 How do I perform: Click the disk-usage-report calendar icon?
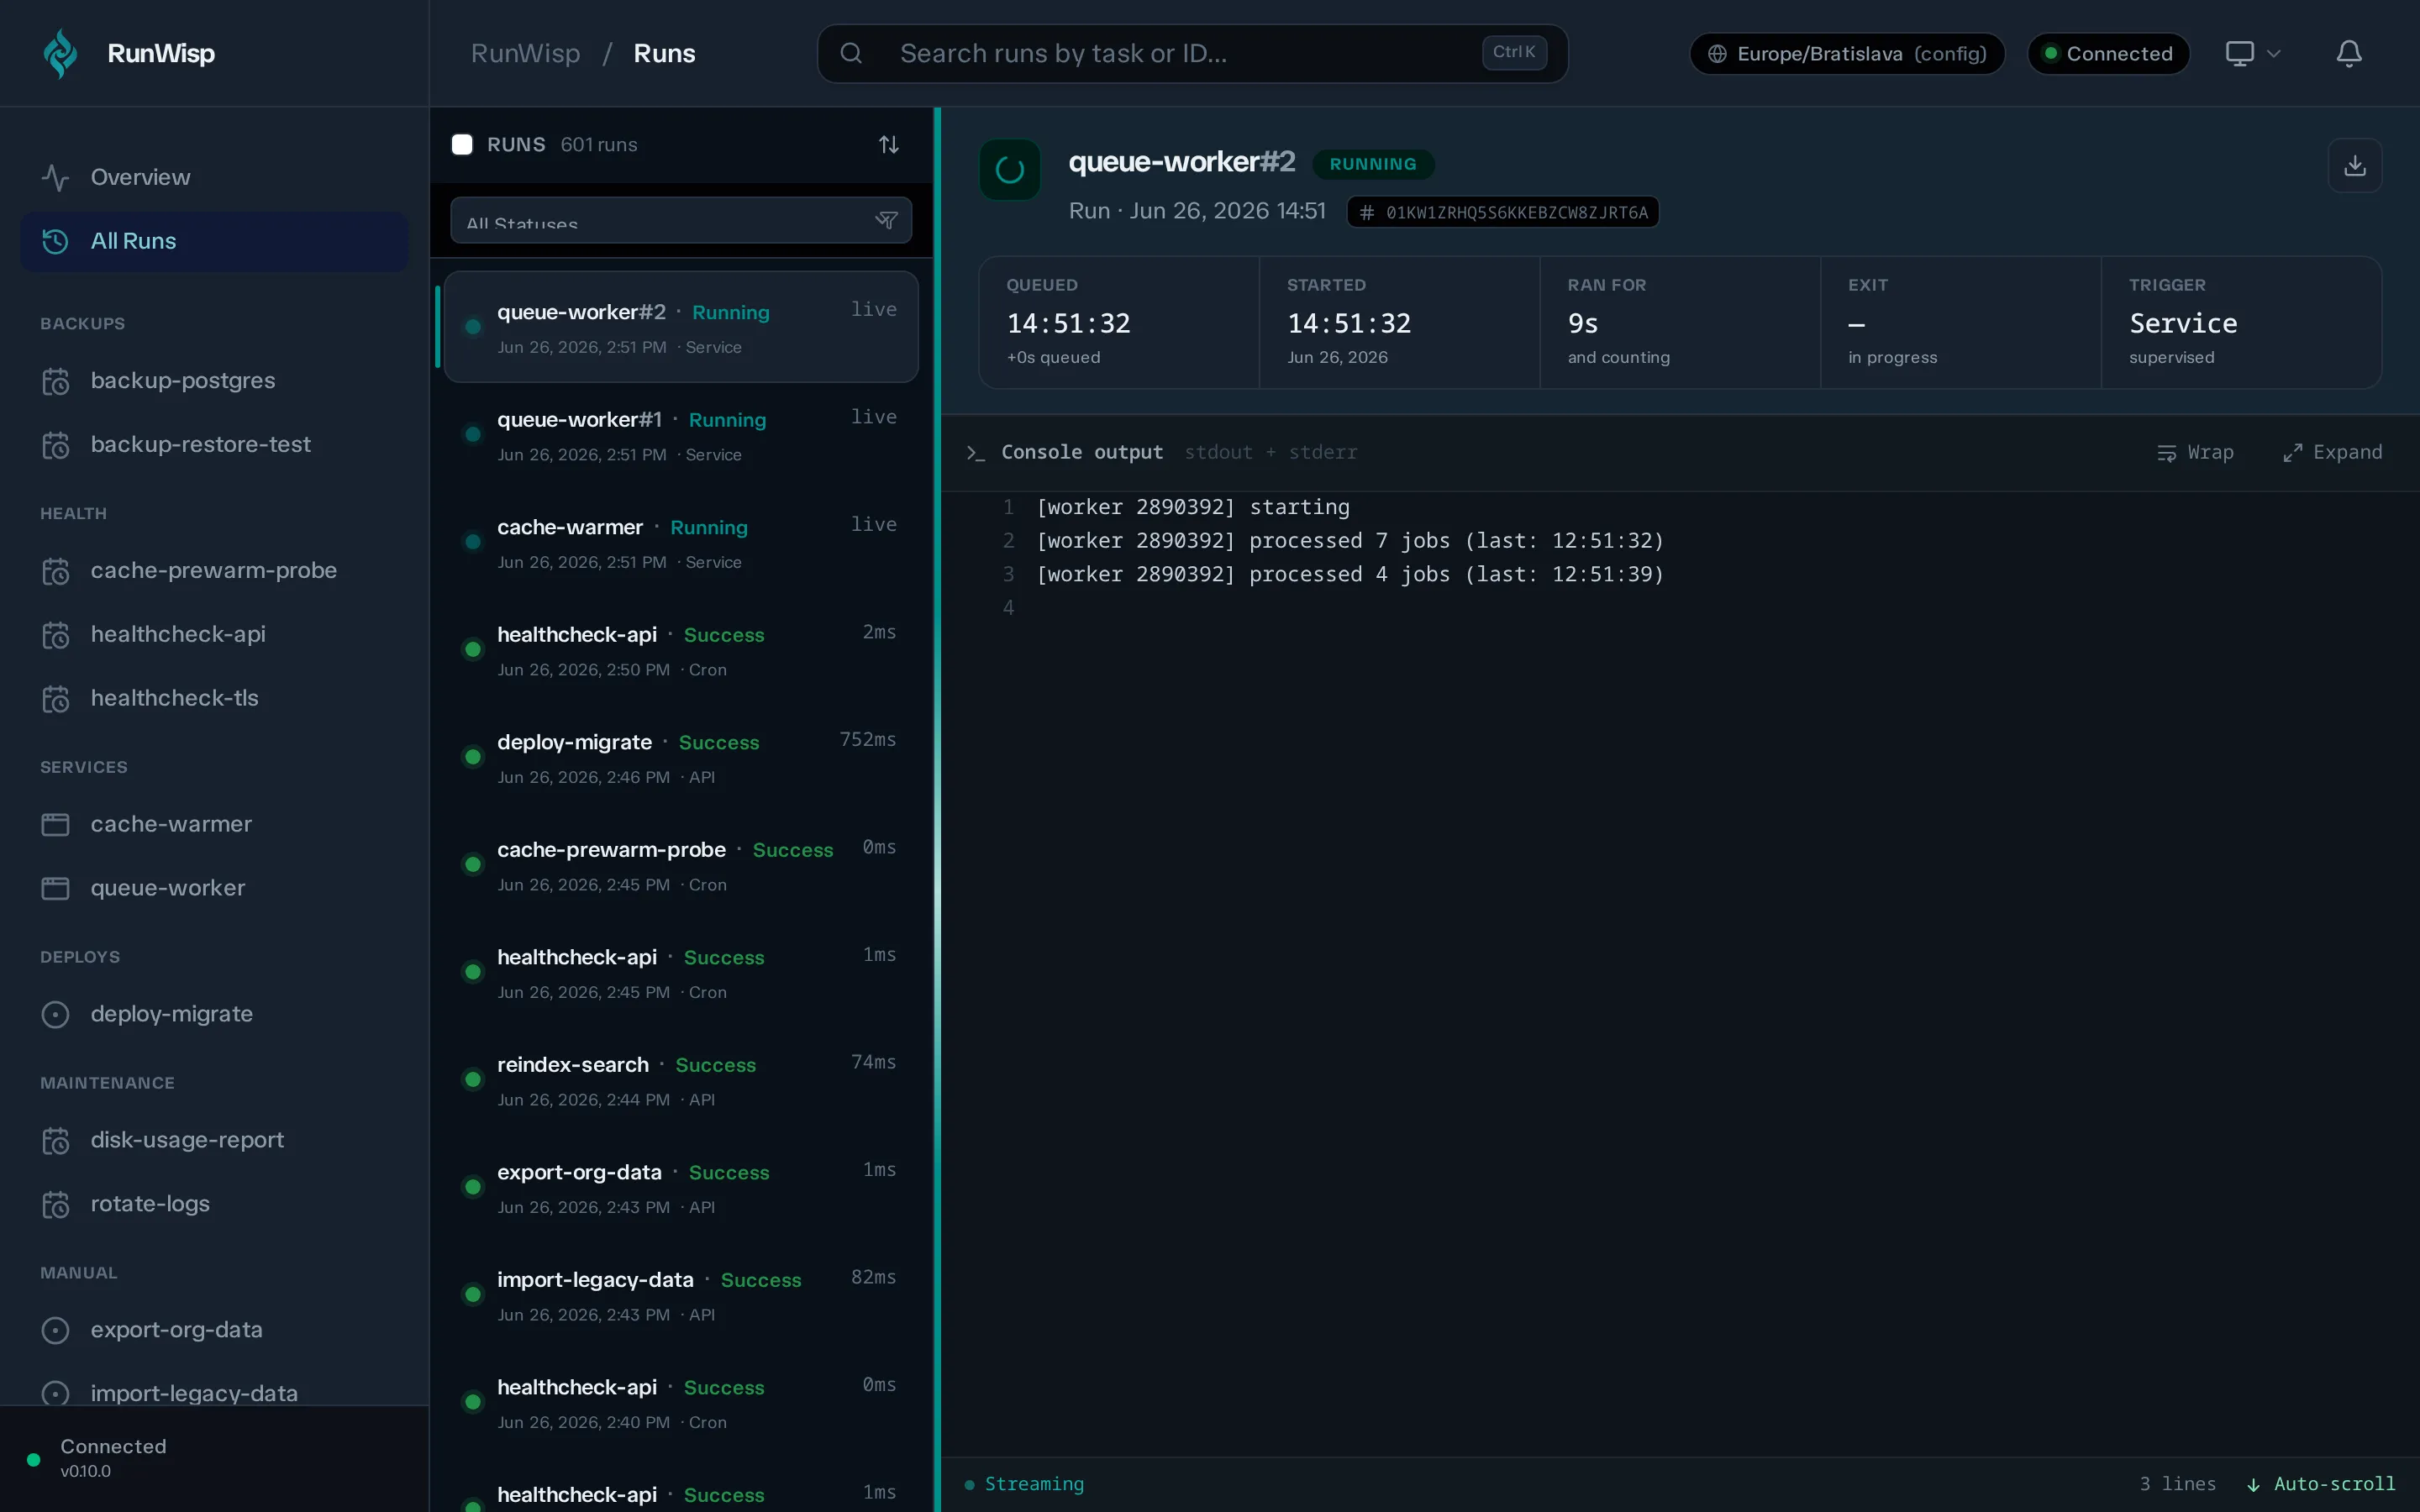pos(56,1140)
